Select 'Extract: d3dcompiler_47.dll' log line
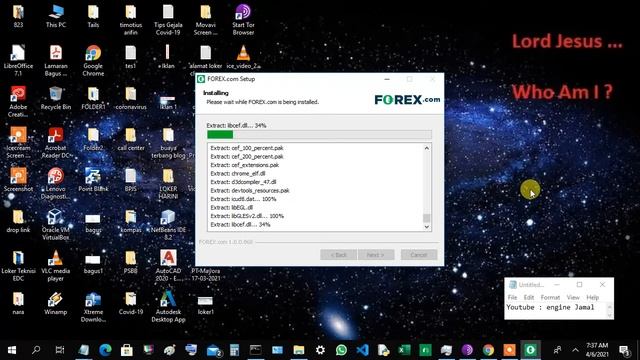 [243, 182]
